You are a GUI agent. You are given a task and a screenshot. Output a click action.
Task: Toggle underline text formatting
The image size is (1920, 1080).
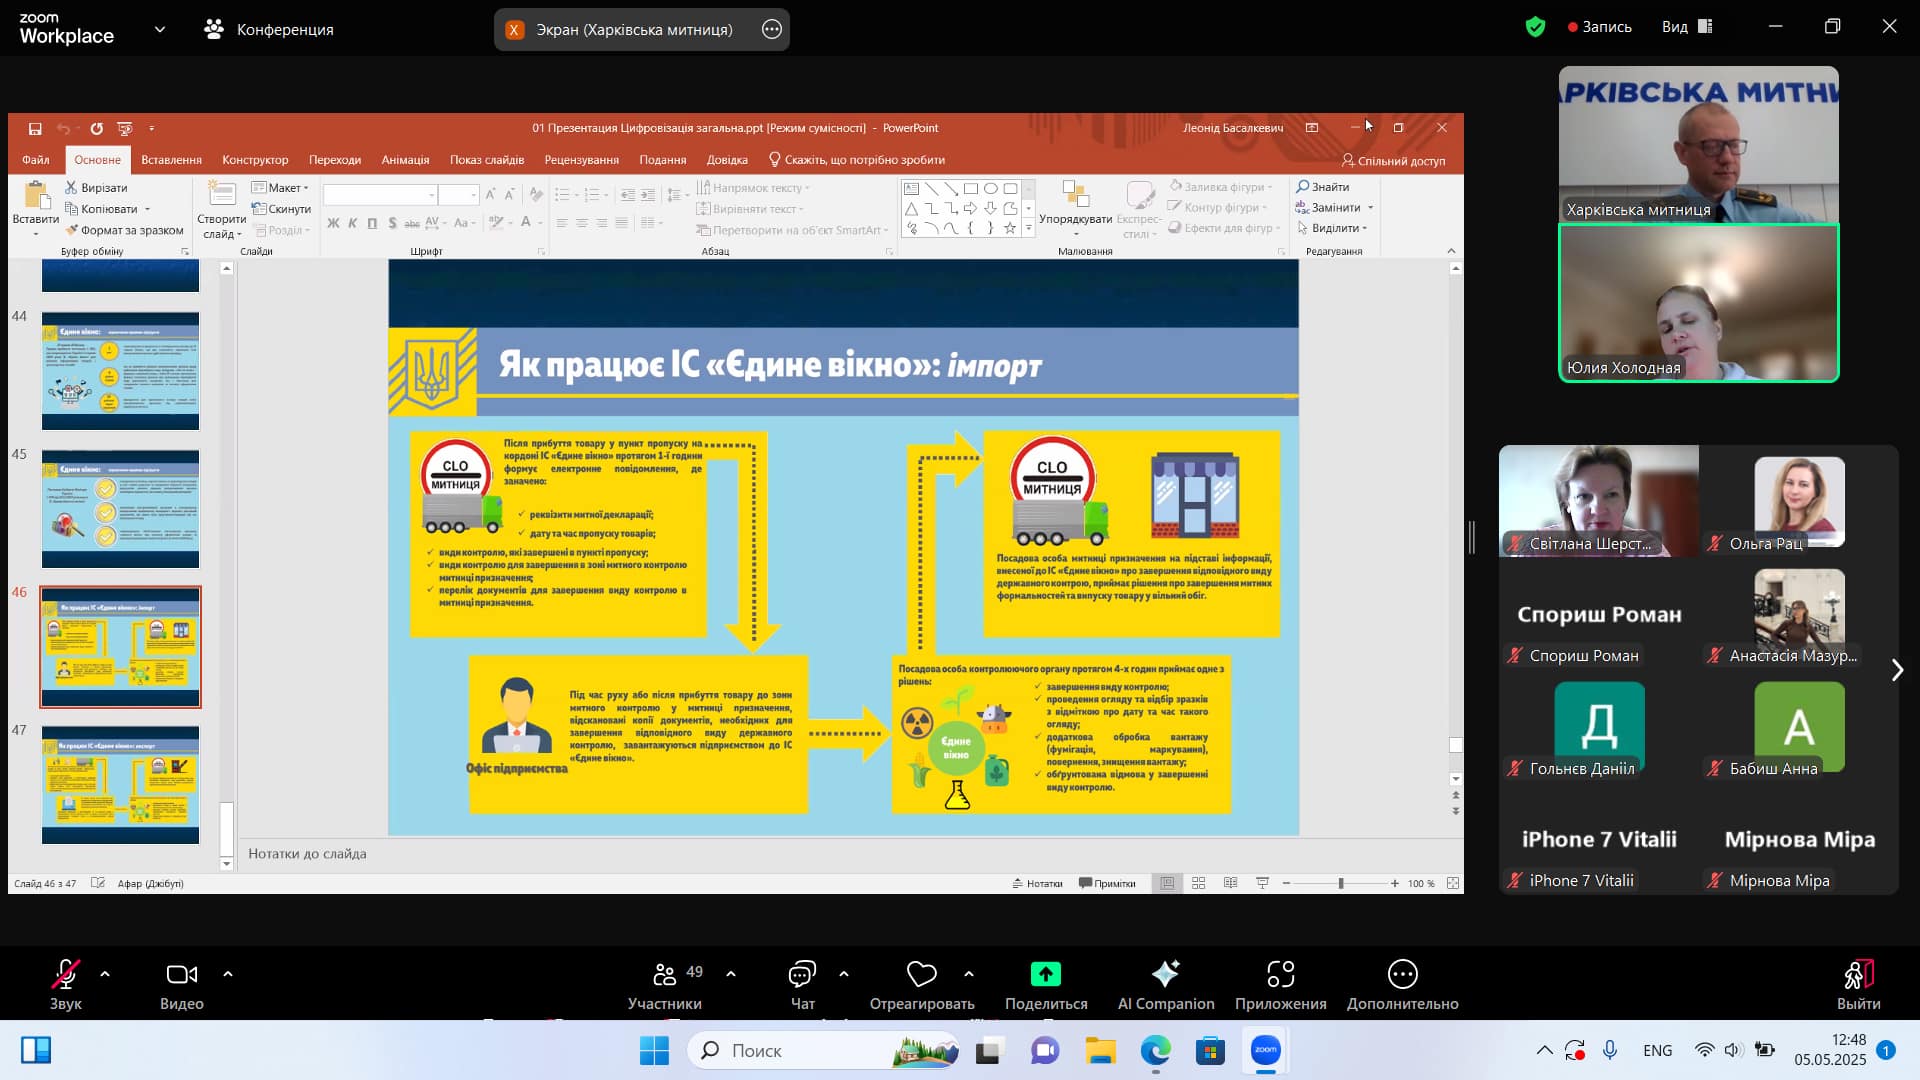click(372, 223)
